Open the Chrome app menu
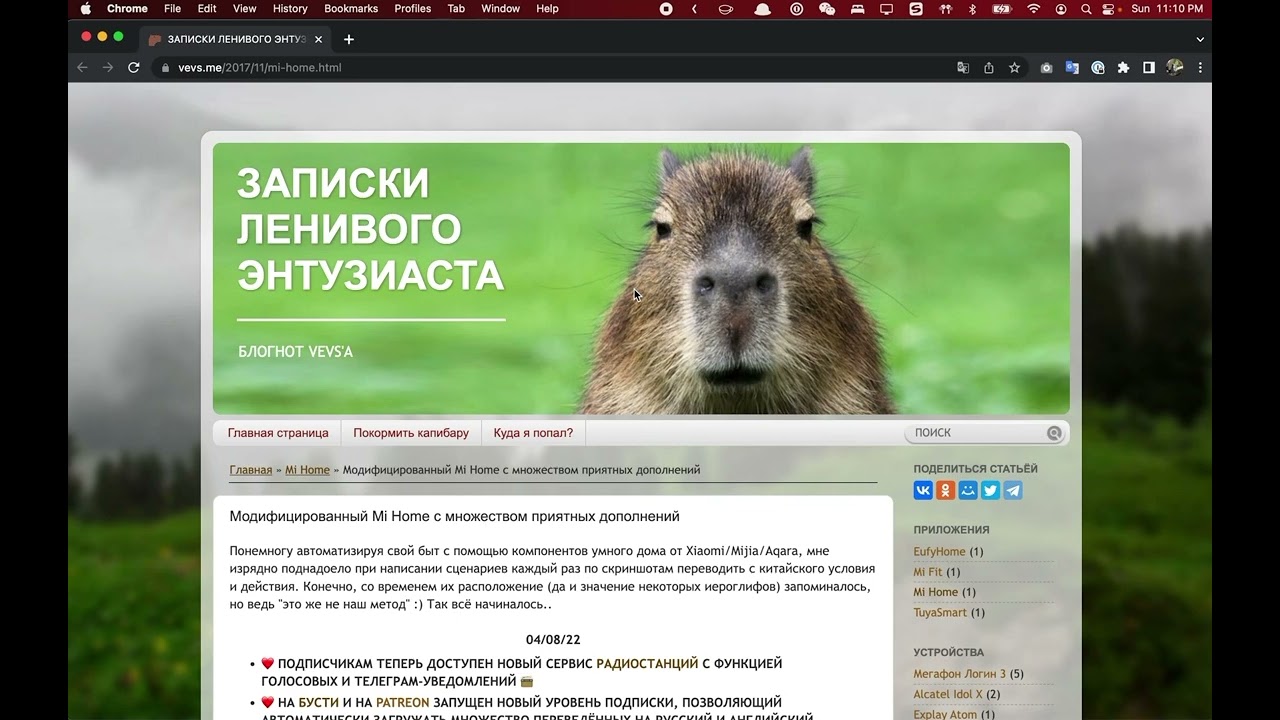1280x720 pixels. [127, 8]
